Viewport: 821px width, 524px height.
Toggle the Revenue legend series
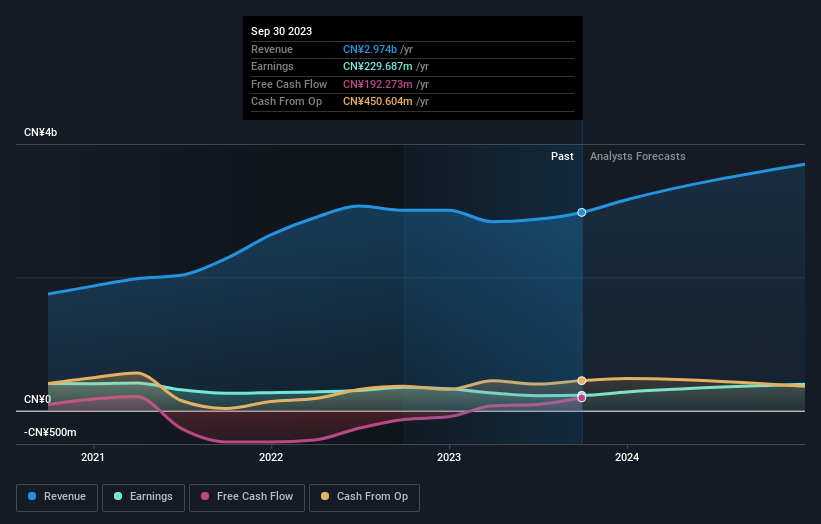tap(57, 497)
